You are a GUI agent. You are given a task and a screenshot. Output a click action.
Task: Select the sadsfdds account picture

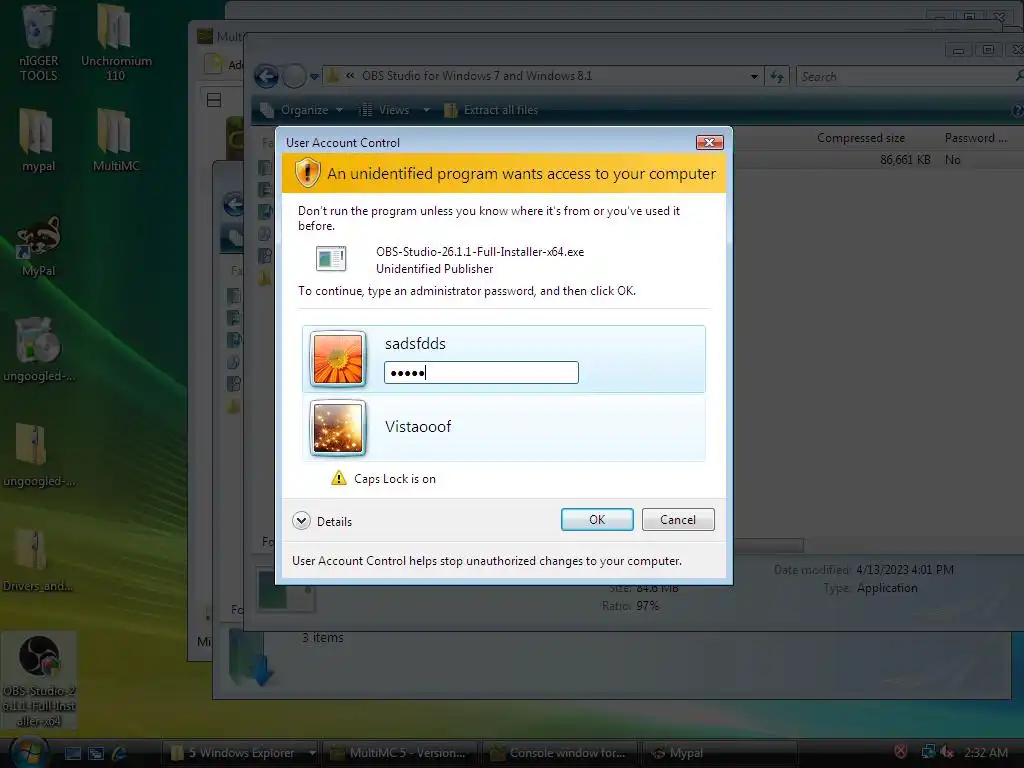[338, 359]
